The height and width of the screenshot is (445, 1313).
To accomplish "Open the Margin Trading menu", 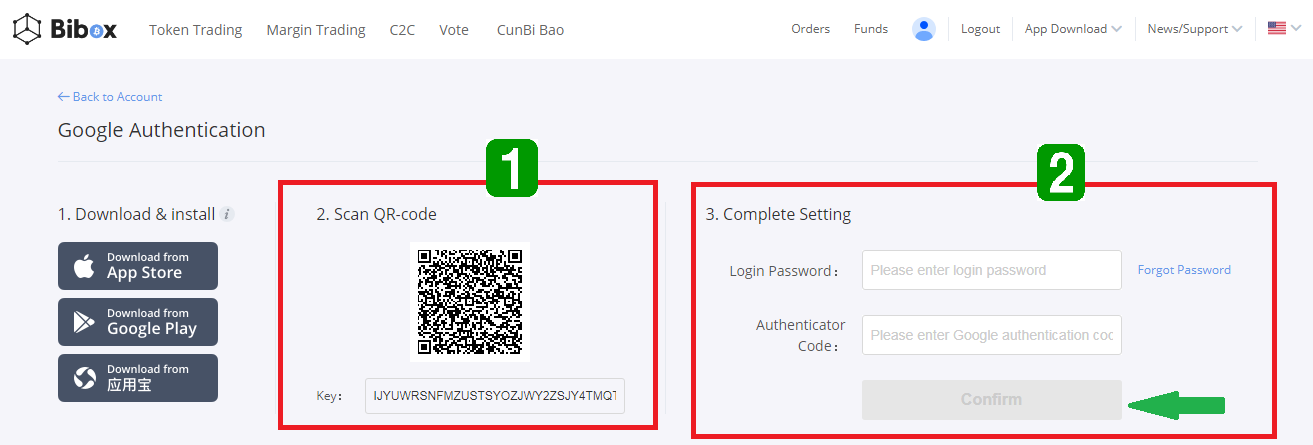I will [316, 30].
